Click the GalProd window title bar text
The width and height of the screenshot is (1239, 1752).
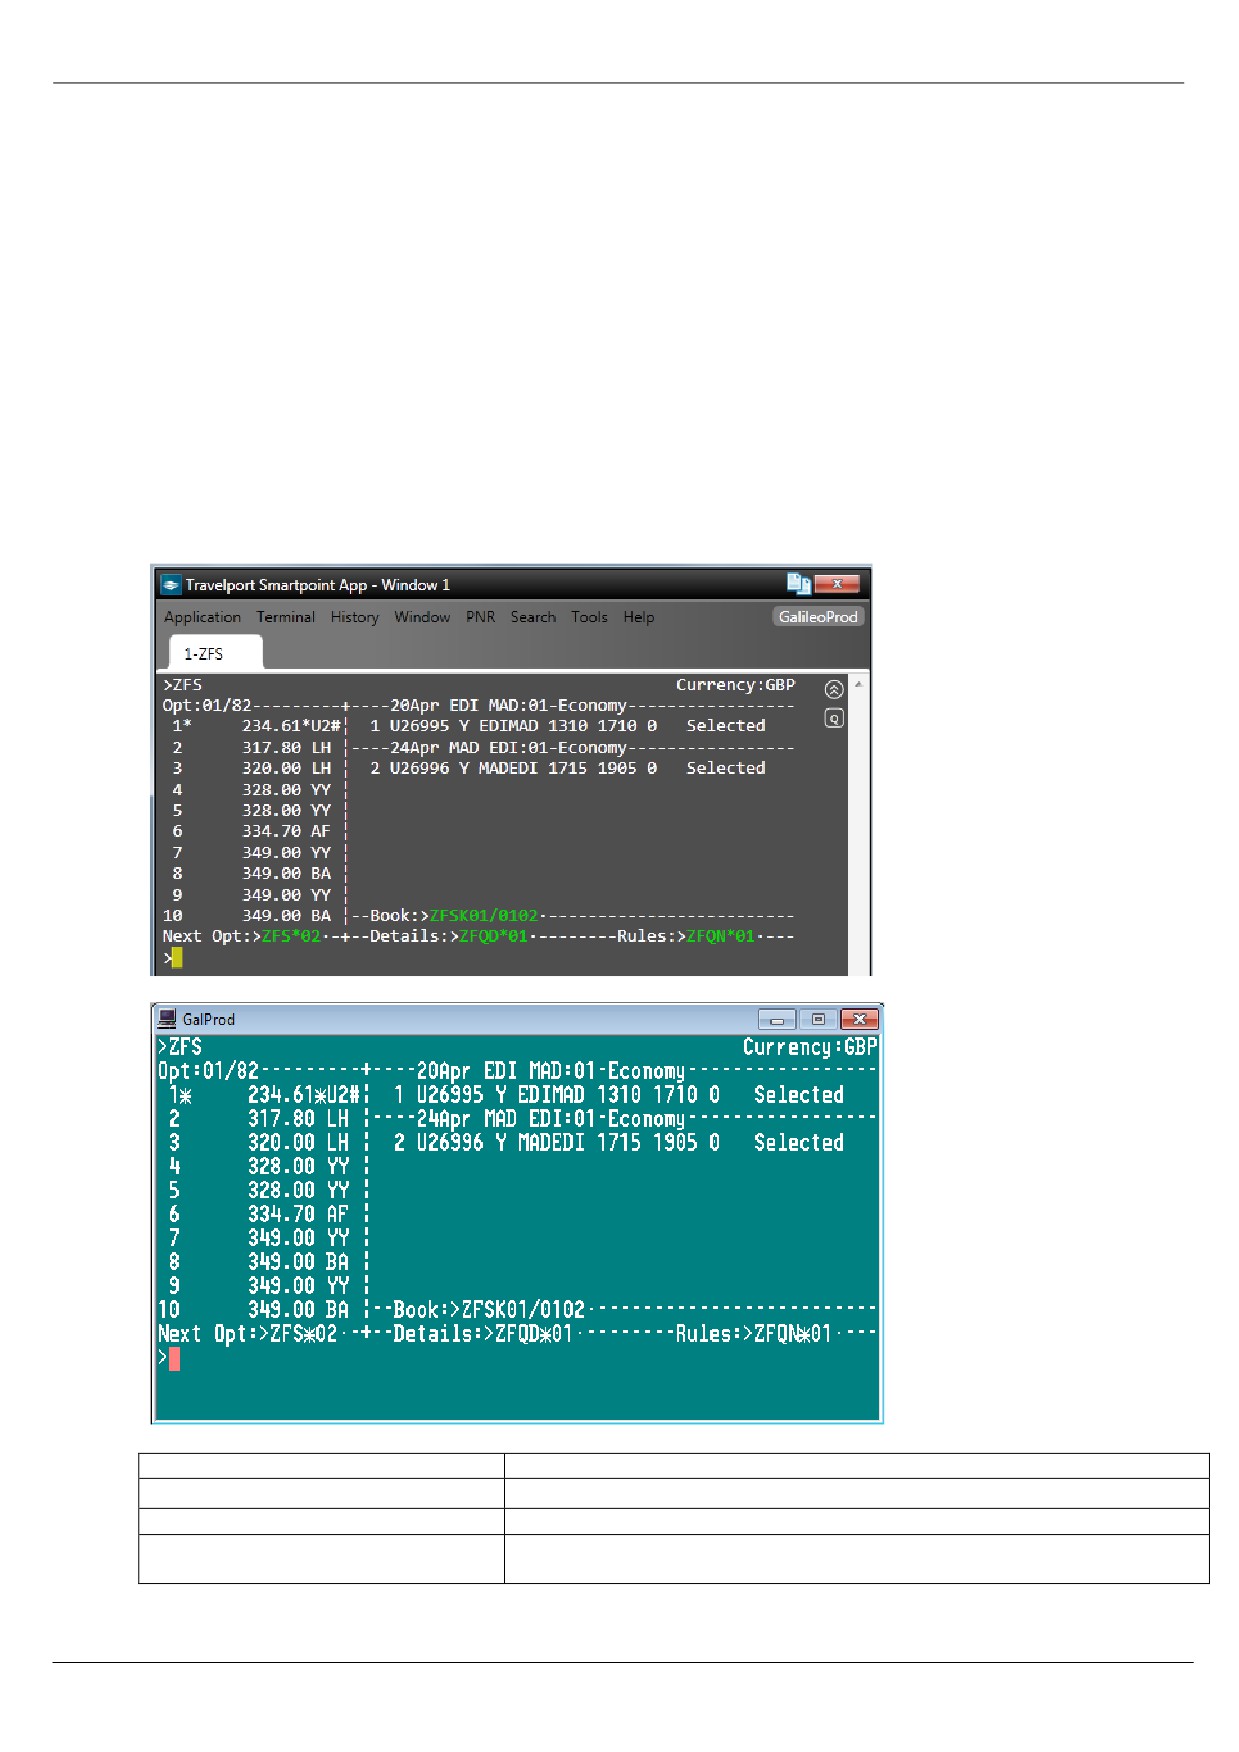coord(209,1019)
